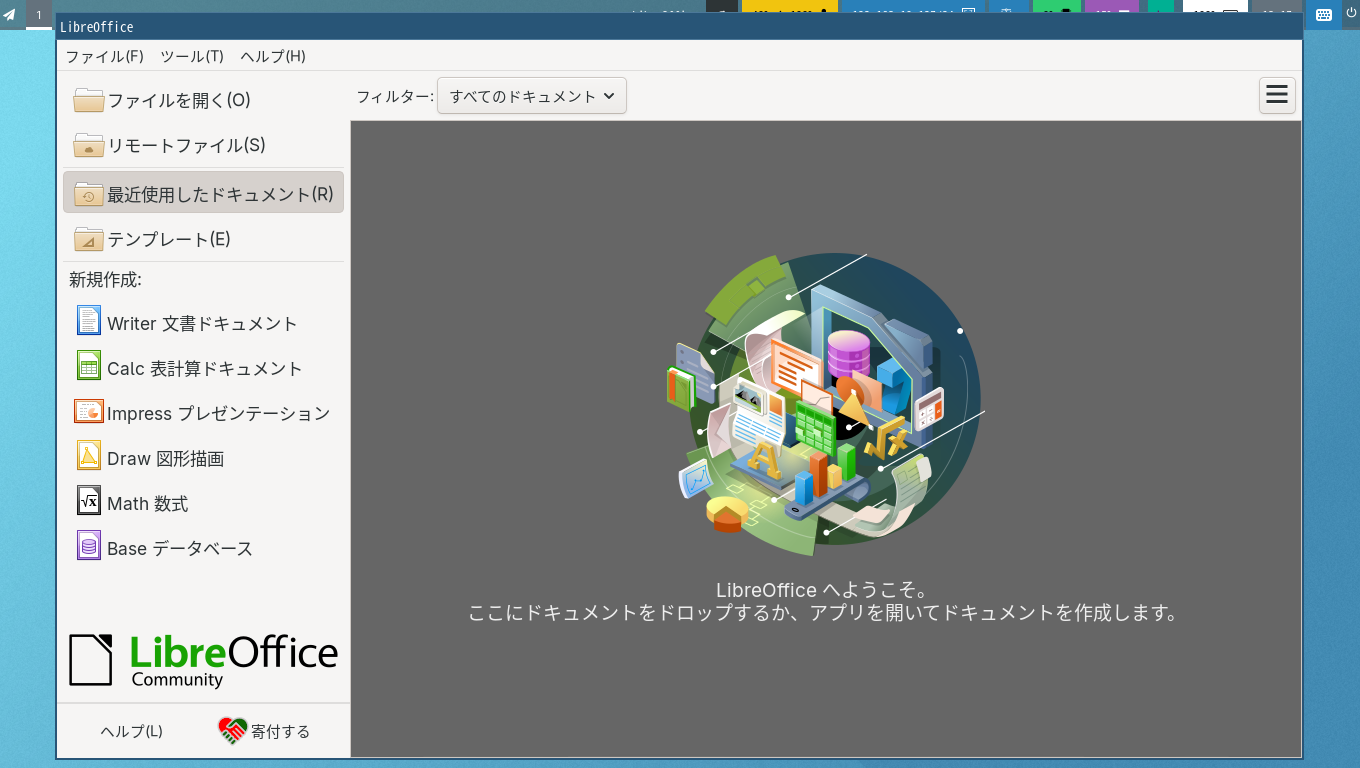Click the フィルター: label
Image resolution: width=1360 pixels, height=768 pixels.
395,96
